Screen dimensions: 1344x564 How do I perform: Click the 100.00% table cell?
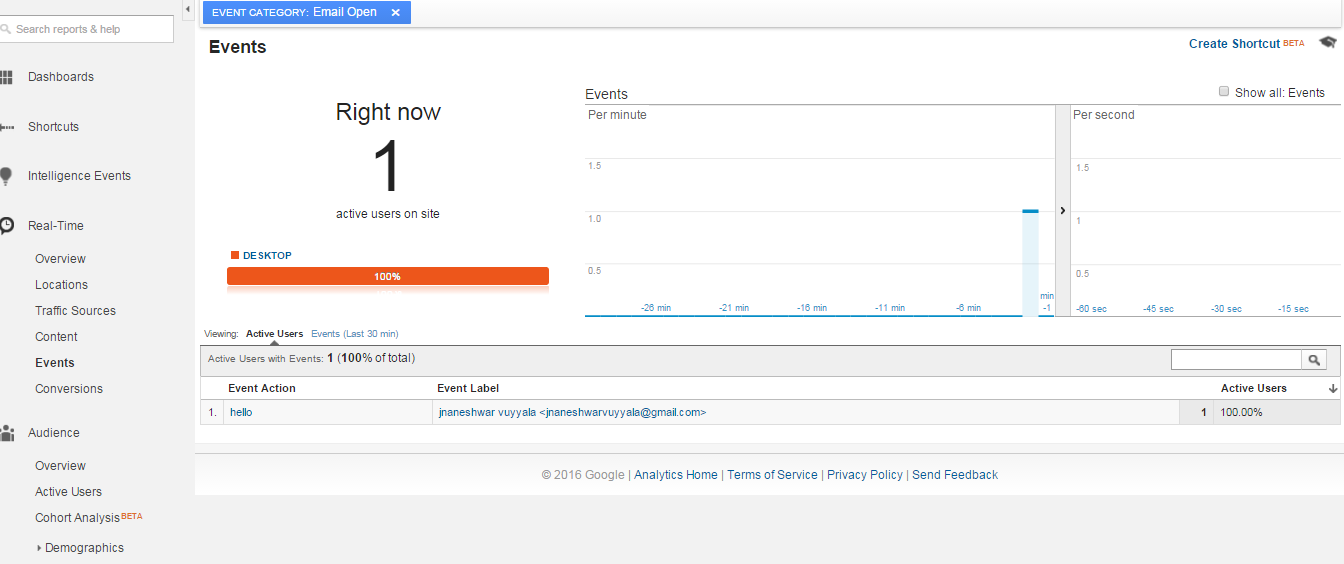(x=1241, y=412)
